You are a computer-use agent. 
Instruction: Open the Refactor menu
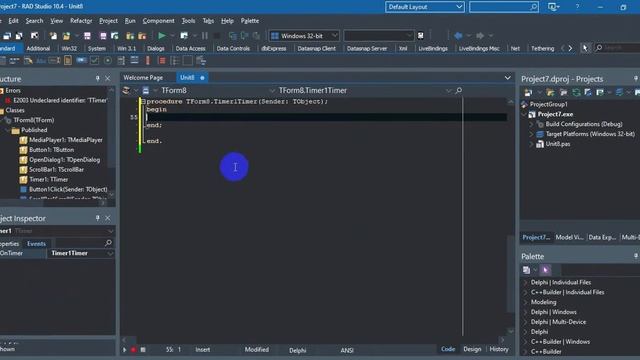81,21
